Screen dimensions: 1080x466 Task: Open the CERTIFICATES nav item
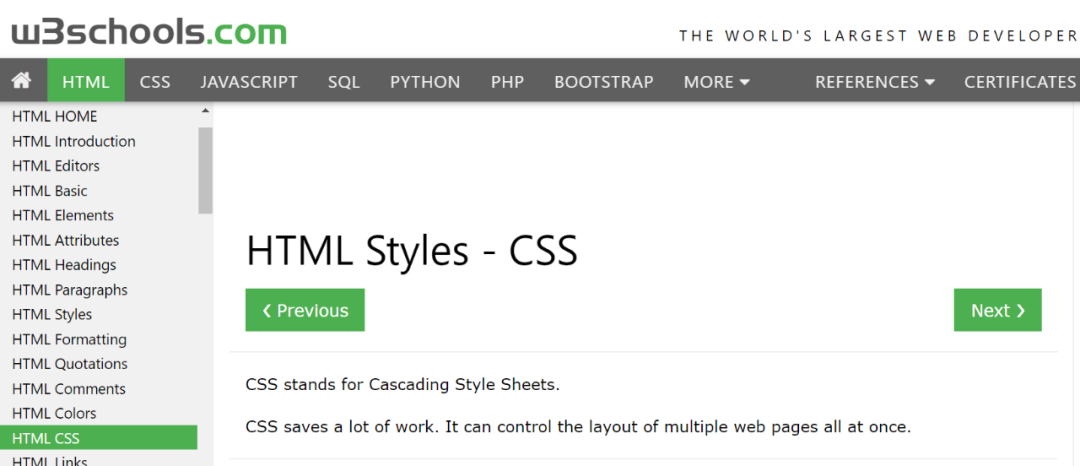[x=1019, y=82]
